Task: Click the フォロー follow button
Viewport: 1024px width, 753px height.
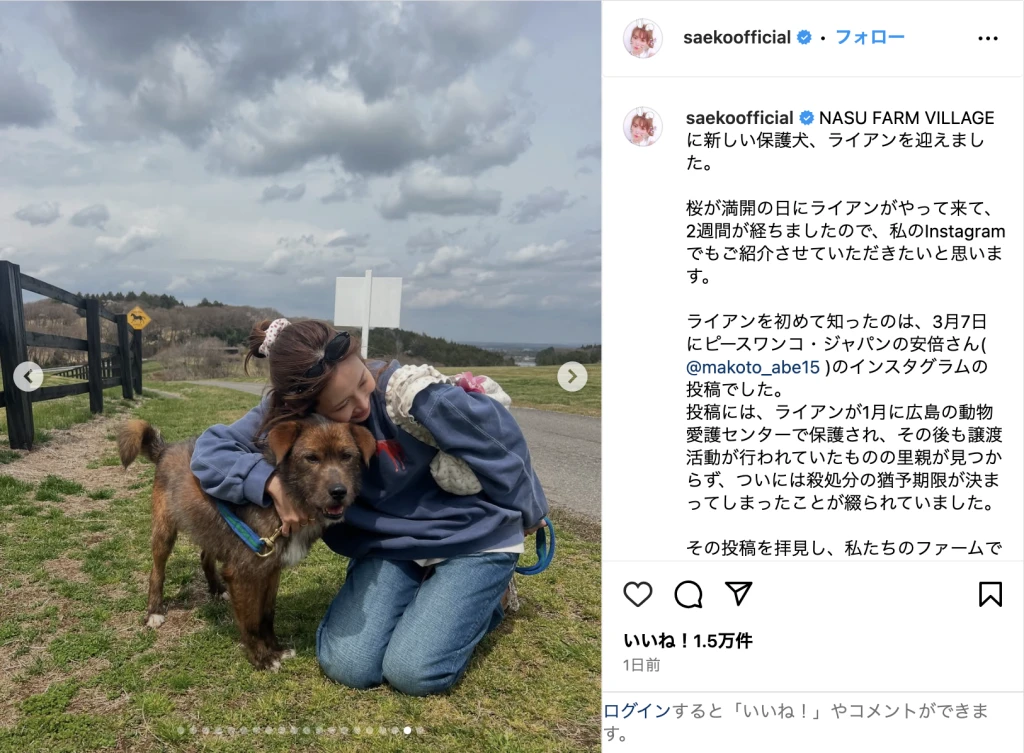Action: click(869, 37)
